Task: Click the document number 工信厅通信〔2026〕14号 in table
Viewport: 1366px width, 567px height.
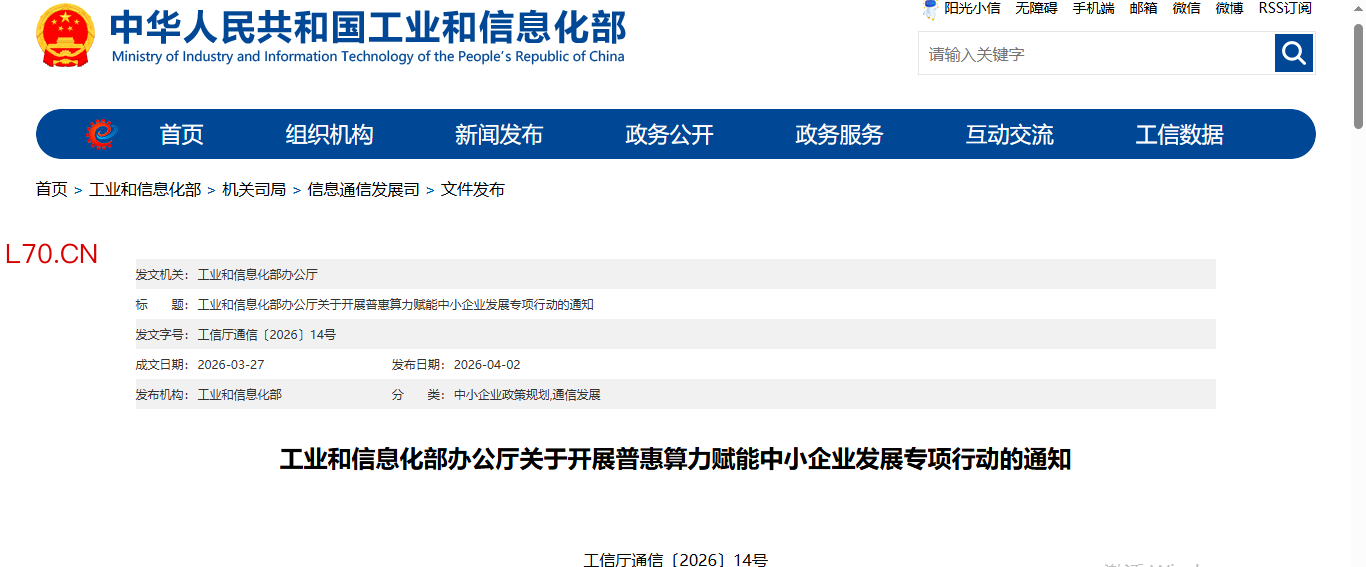Action: point(267,334)
